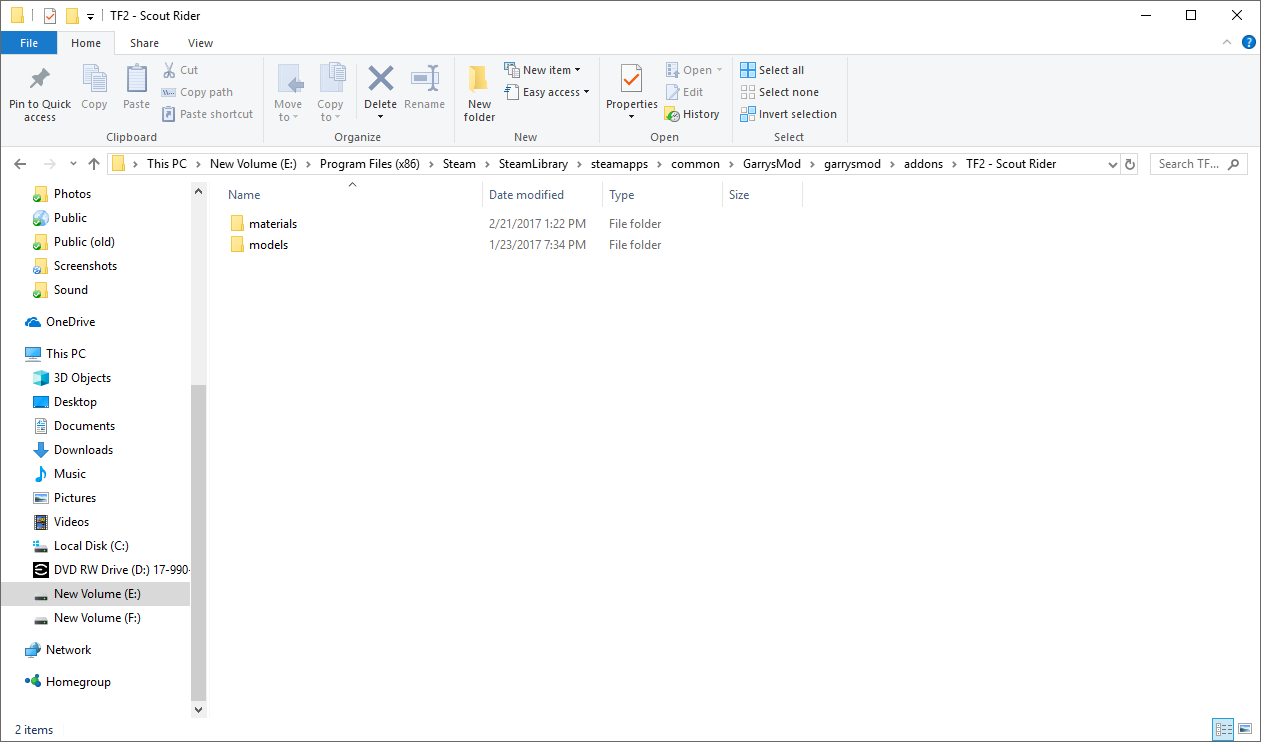
Task: Switch to large thumbnails view icon
Action: [1245, 729]
